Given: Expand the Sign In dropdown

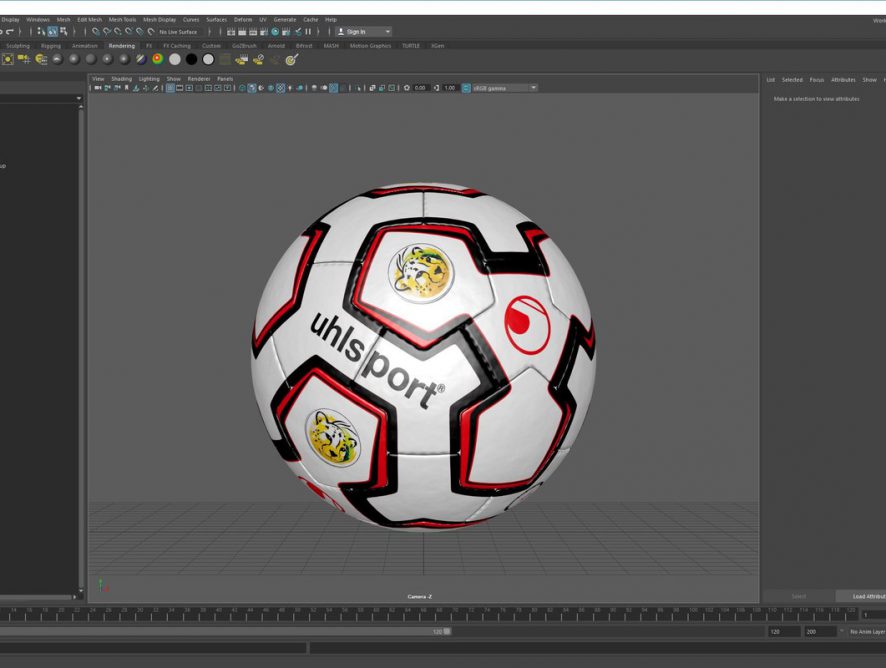Looking at the screenshot, I should coord(387,32).
